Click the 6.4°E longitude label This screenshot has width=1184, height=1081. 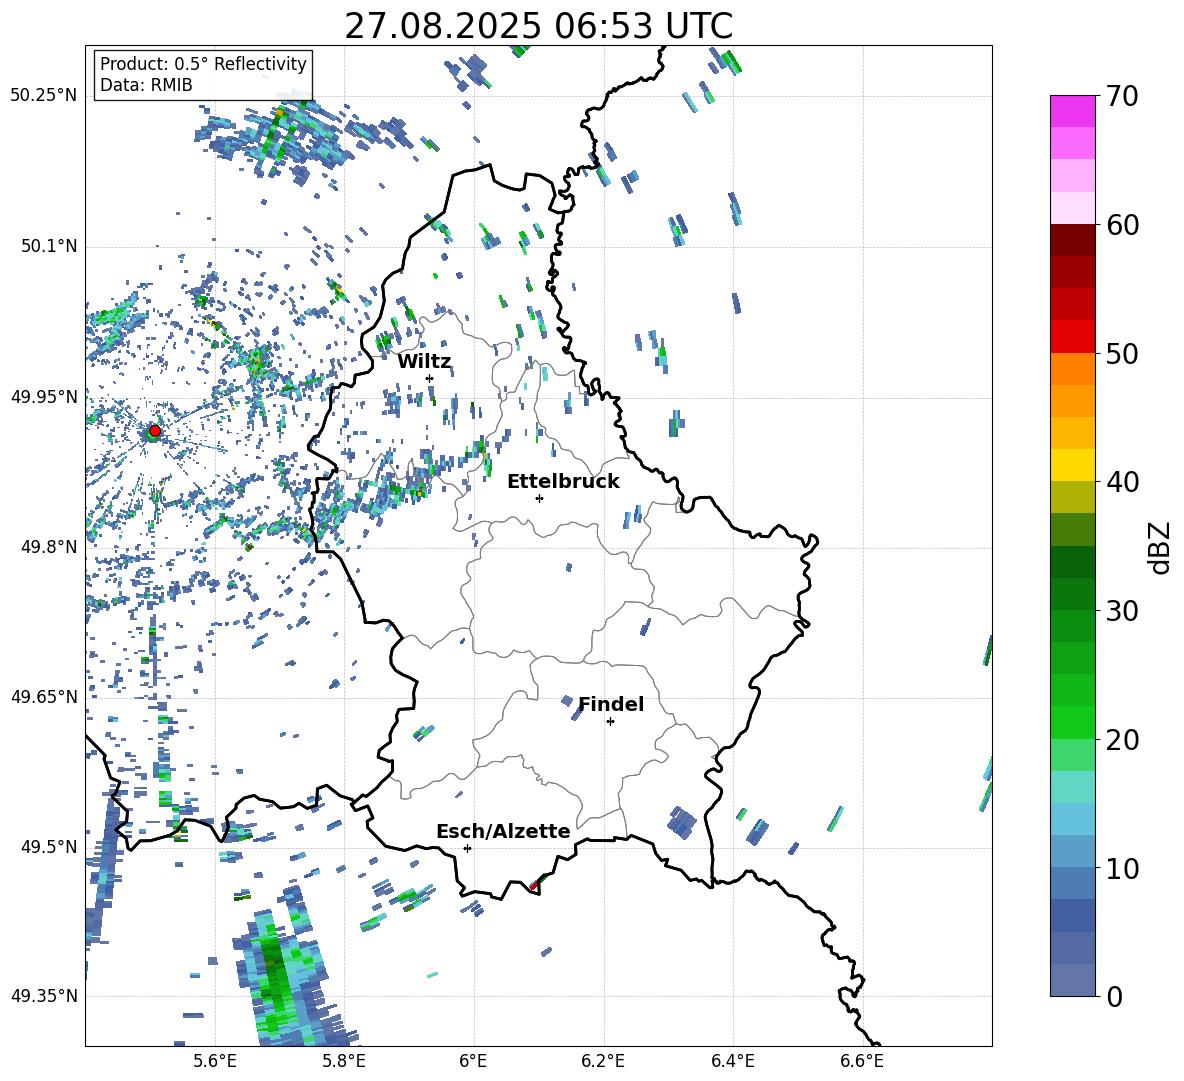(732, 1061)
